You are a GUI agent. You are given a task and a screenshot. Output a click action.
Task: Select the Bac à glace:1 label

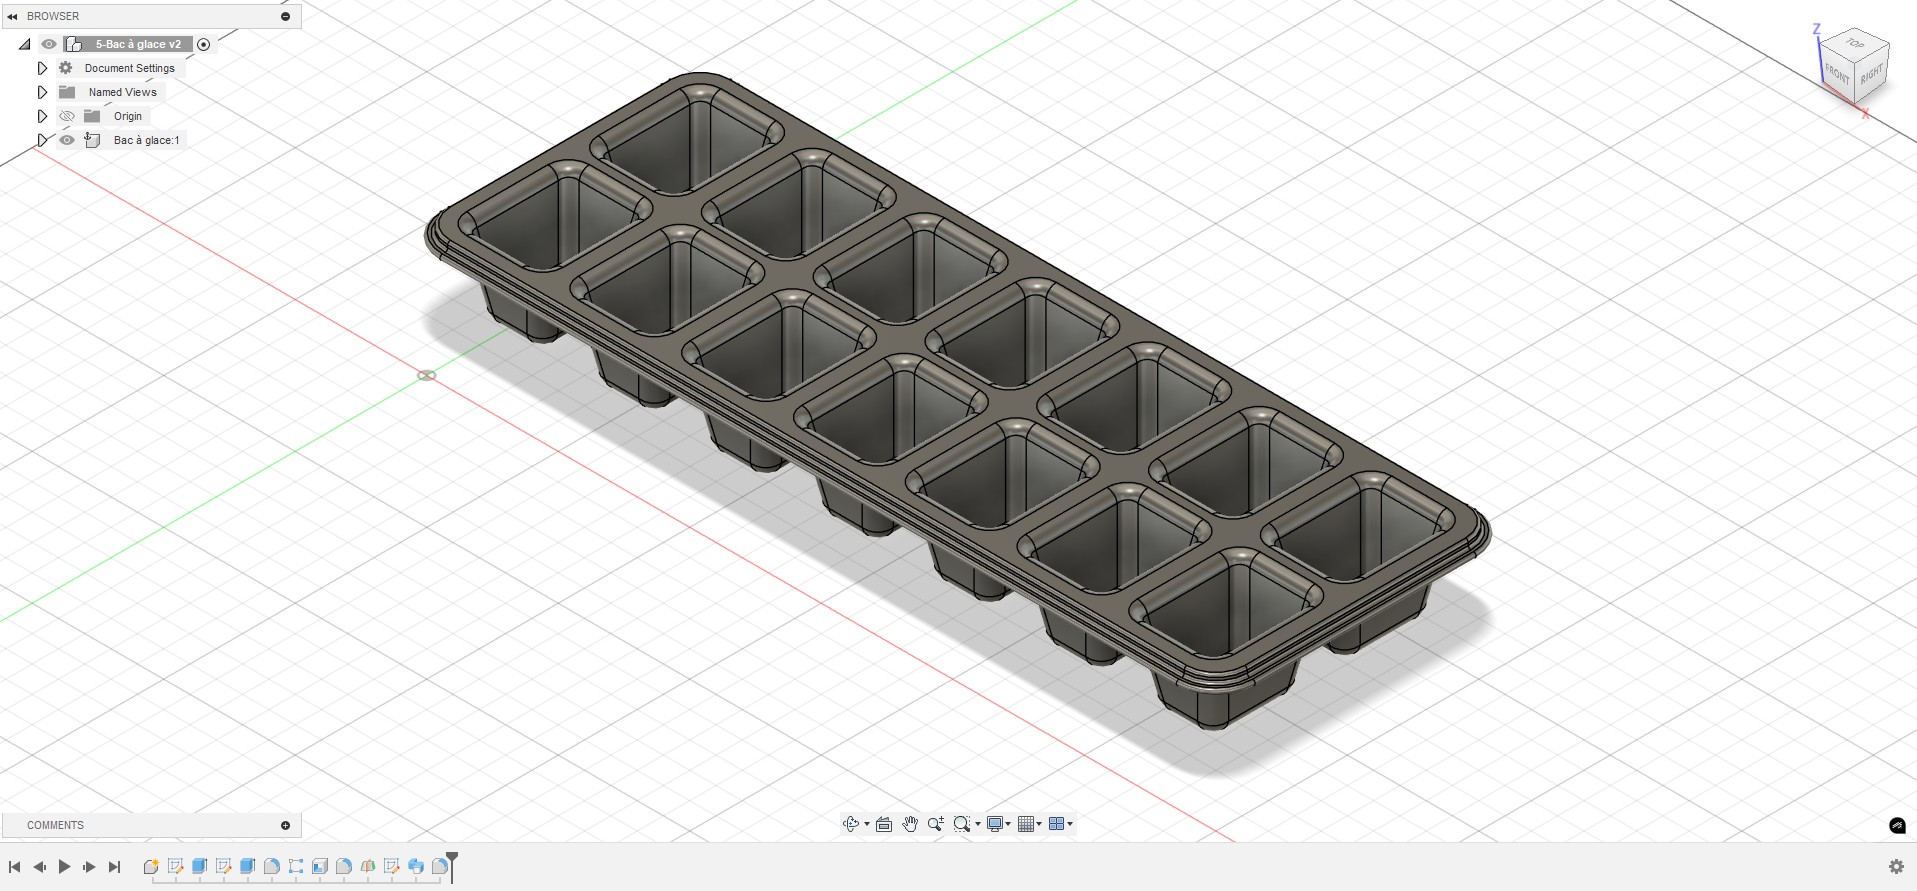tap(146, 140)
